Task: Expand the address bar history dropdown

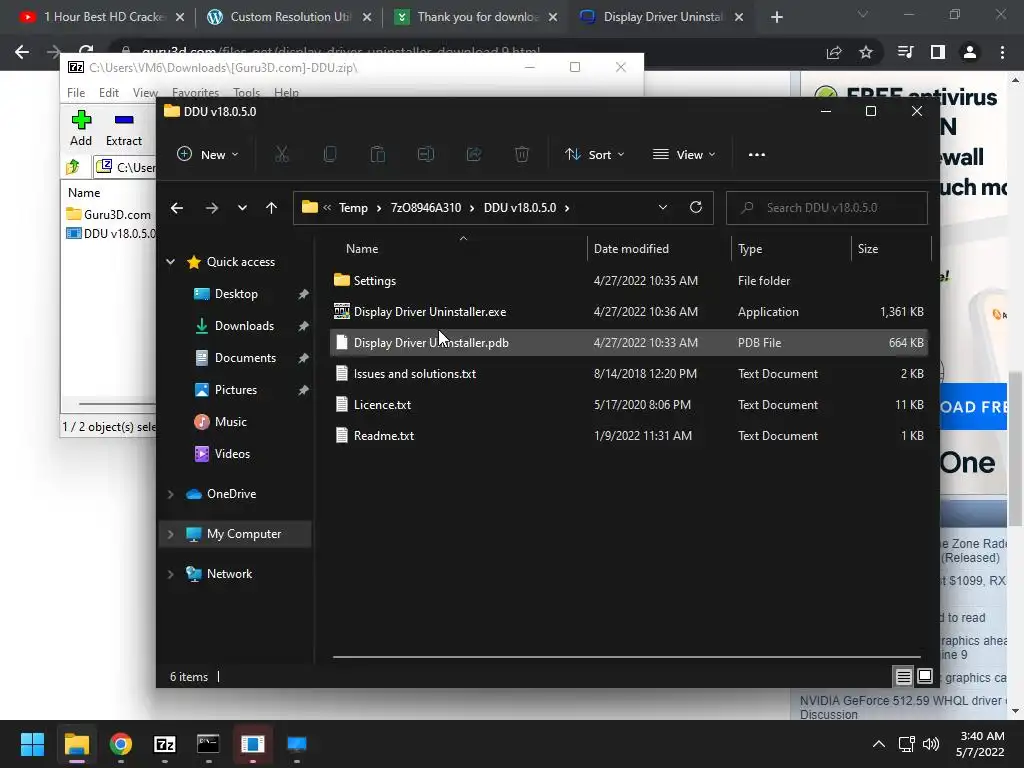Action: (x=663, y=207)
